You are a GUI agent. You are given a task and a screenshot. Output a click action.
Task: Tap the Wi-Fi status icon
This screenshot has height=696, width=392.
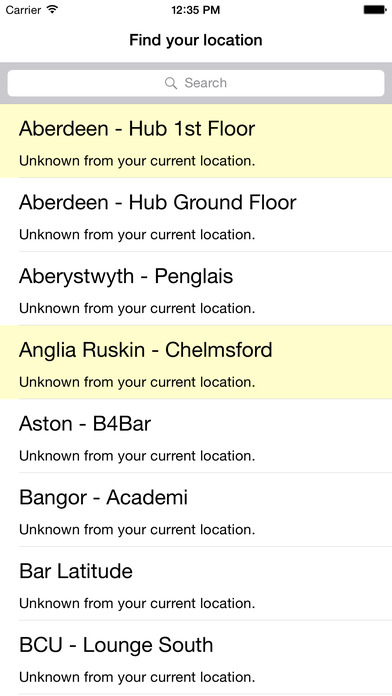52,10
